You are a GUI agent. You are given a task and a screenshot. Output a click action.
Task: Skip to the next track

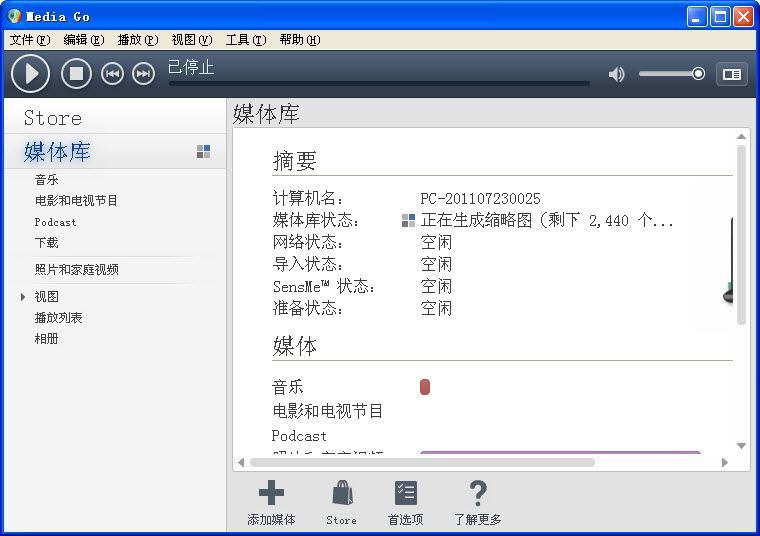(x=143, y=74)
